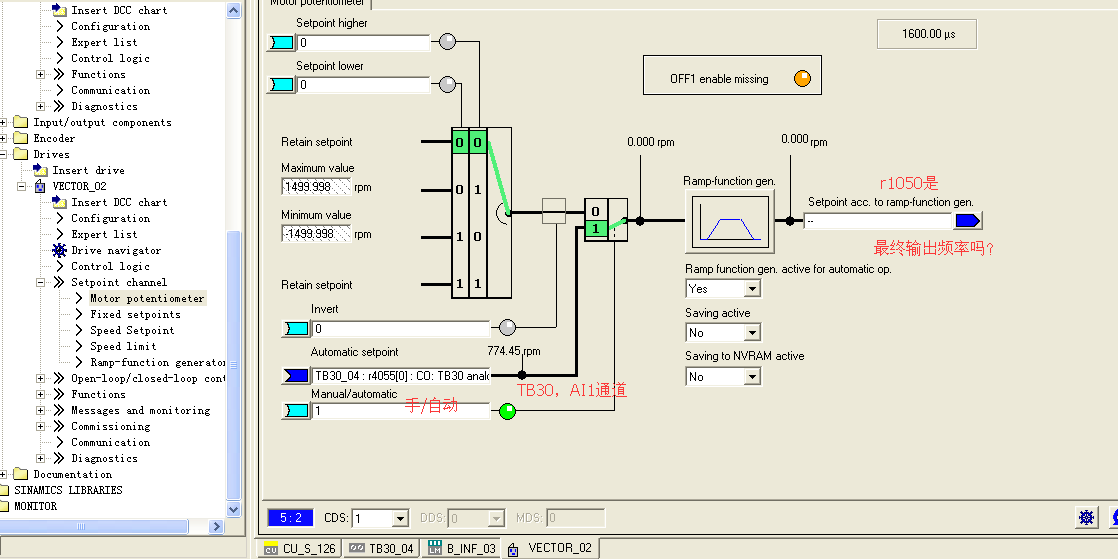
Task: Select Speed Setpoint in tree
Action: [132, 330]
